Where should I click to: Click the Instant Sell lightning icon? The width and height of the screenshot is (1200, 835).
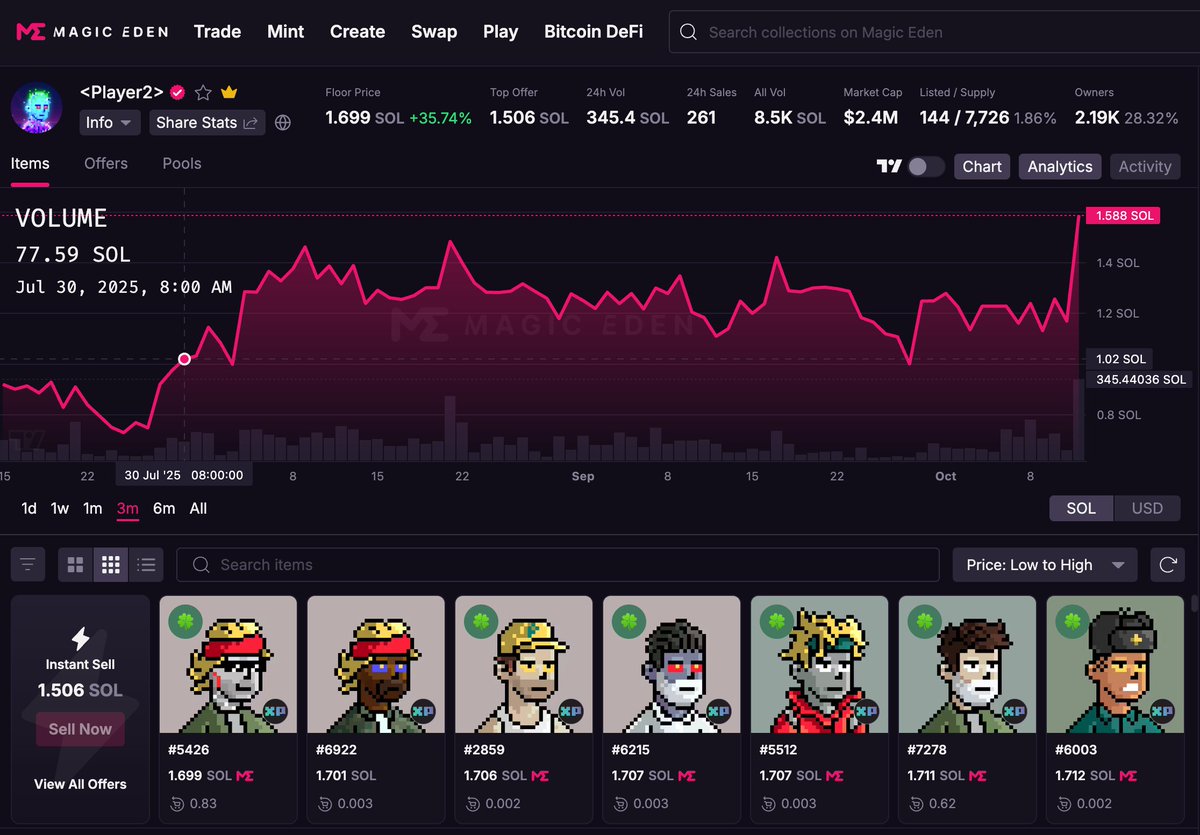pos(81,639)
